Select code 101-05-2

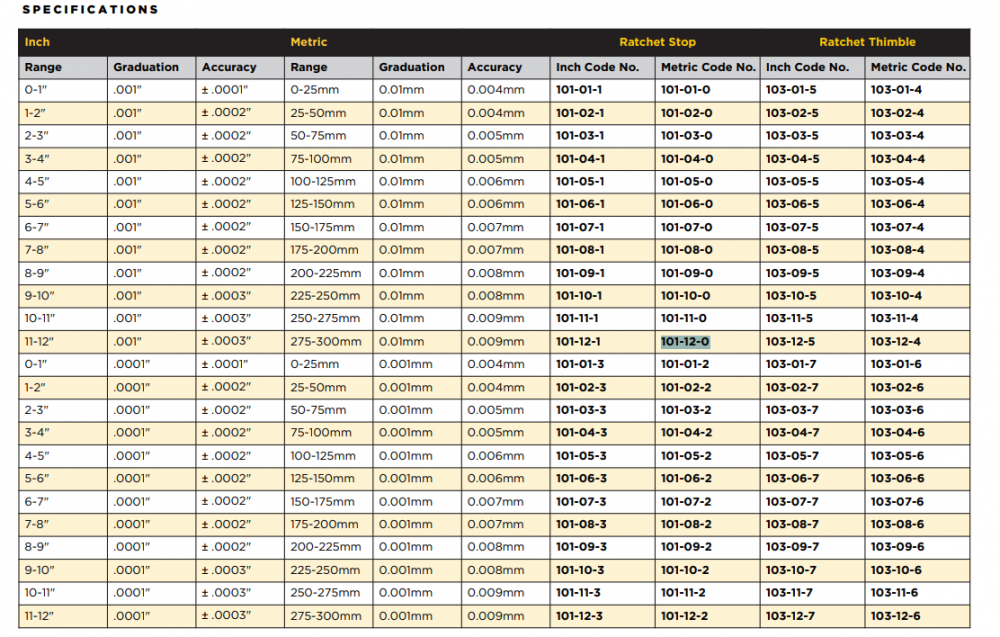click(x=686, y=456)
